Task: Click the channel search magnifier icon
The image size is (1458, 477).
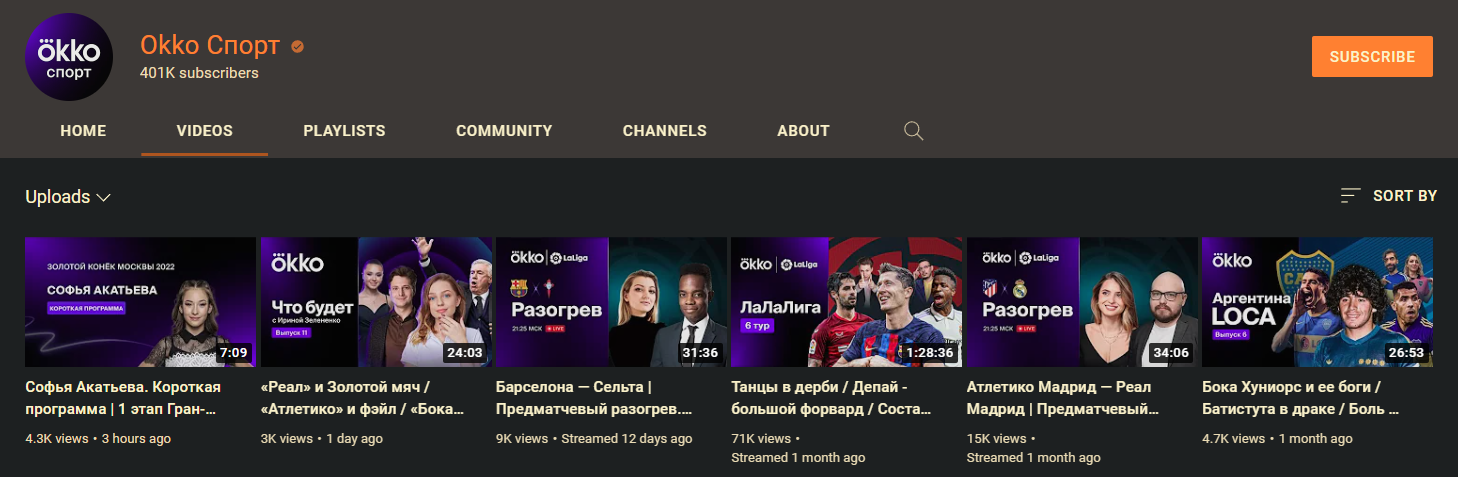Action: (913, 131)
